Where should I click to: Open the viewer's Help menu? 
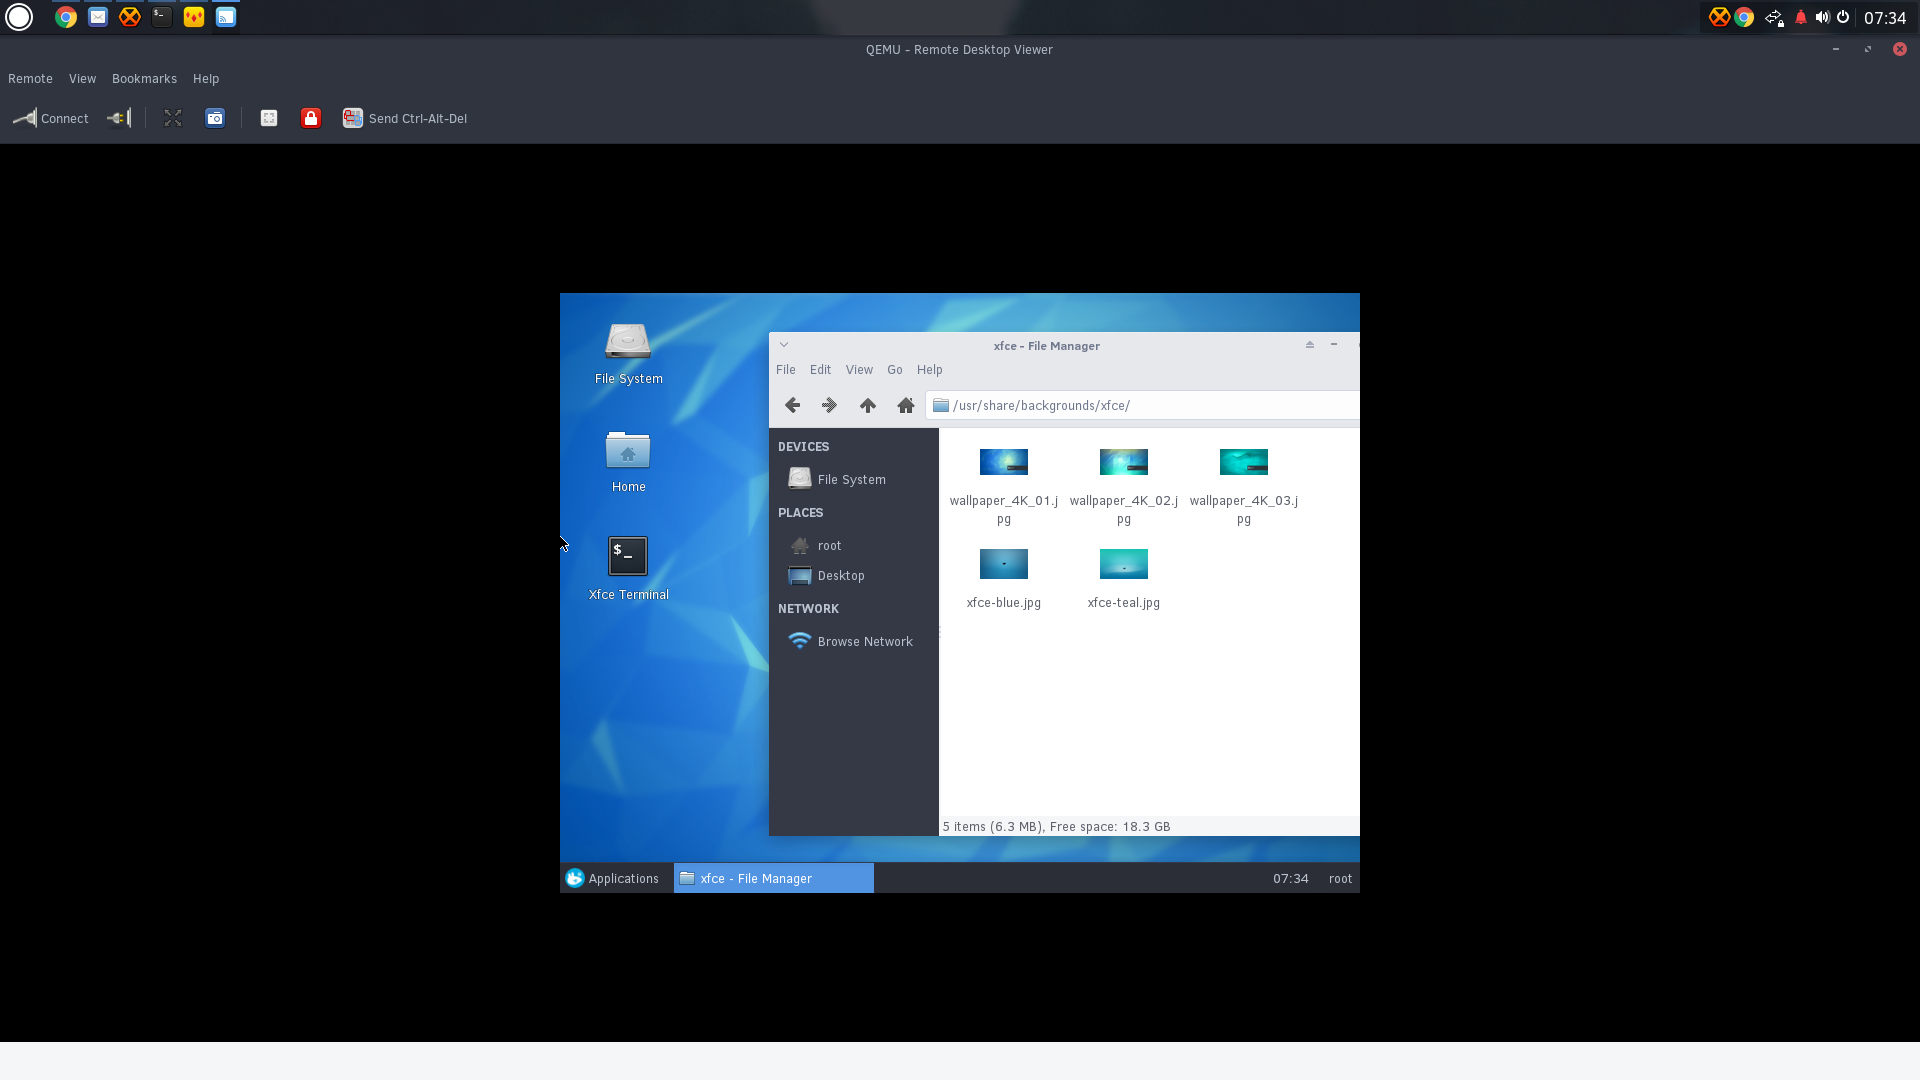tap(206, 79)
